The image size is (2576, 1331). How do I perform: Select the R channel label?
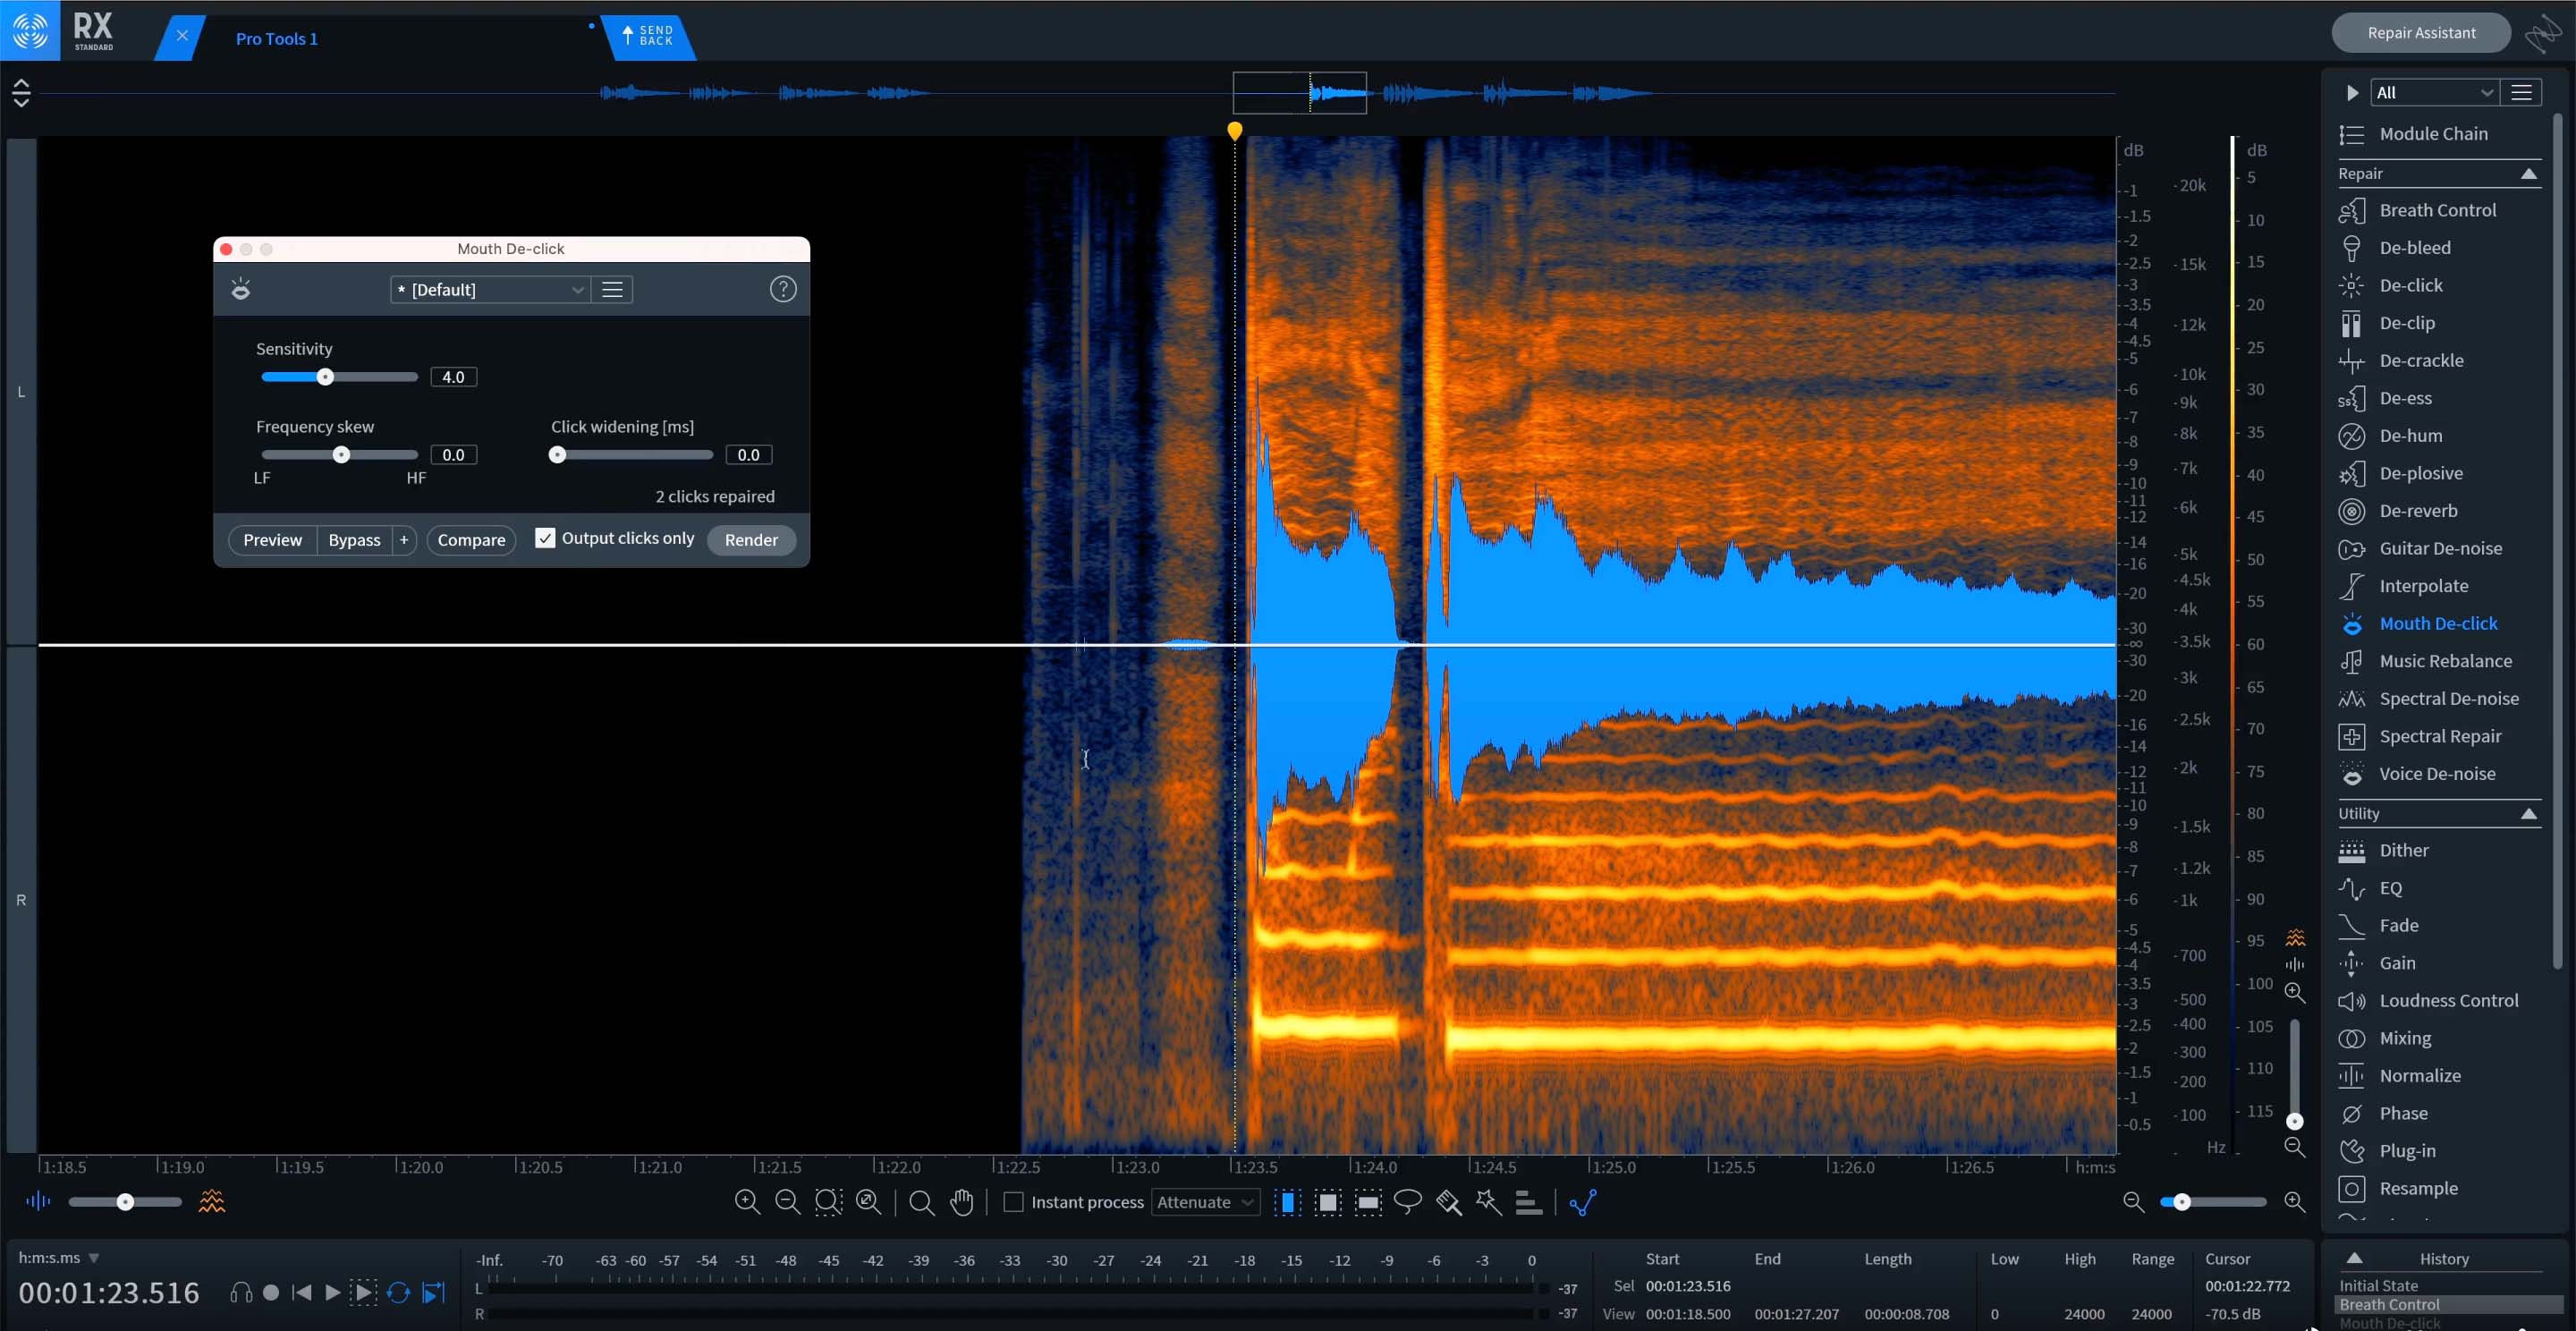(x=21, y=900)
